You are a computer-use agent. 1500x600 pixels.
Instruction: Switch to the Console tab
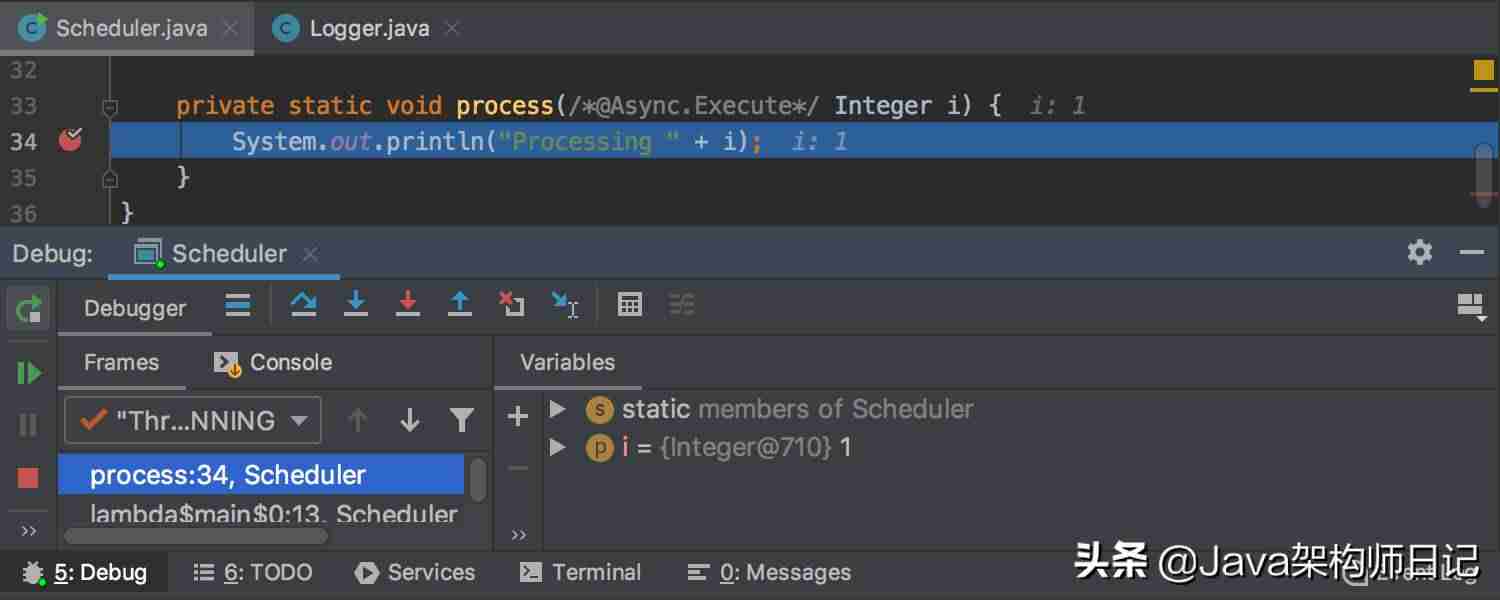coord(273,362)
